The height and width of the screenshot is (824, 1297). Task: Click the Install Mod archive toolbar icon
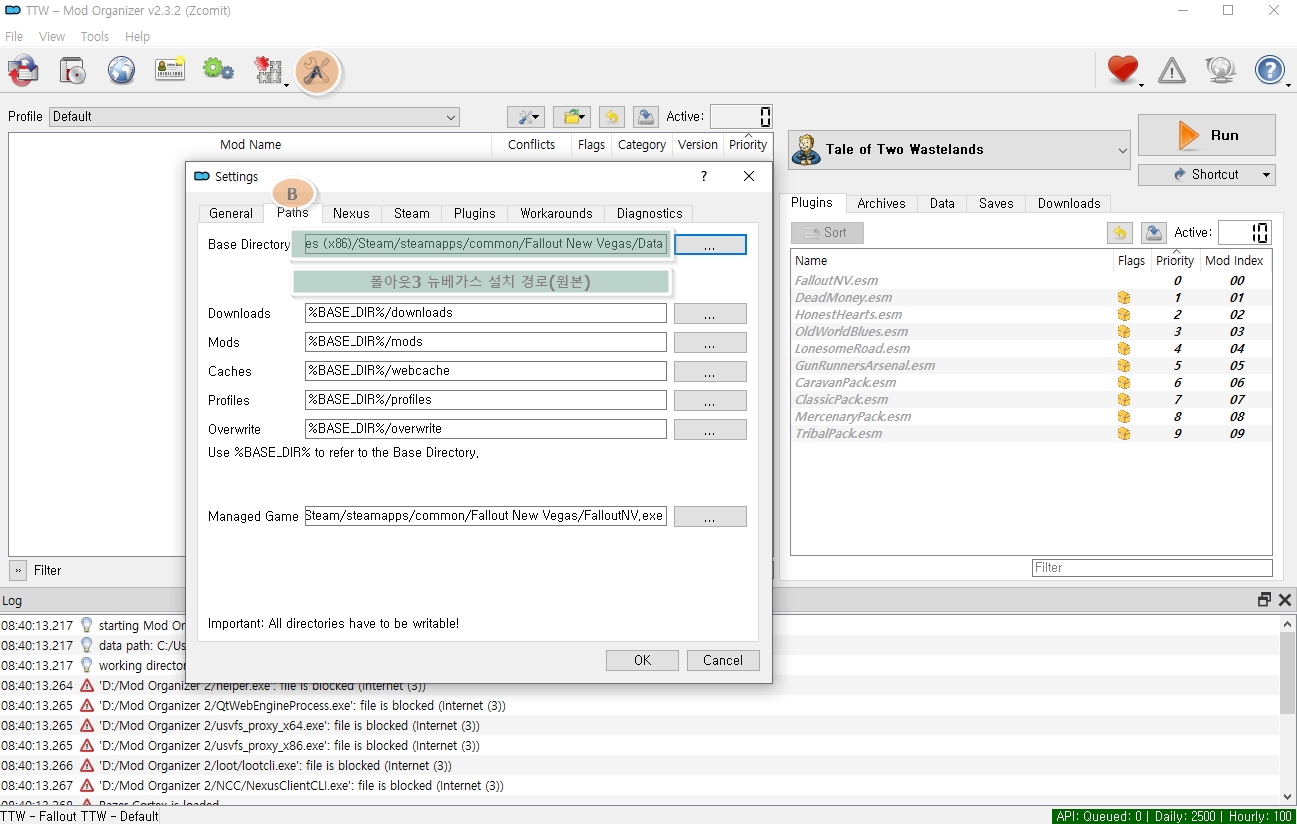(23, 70)
